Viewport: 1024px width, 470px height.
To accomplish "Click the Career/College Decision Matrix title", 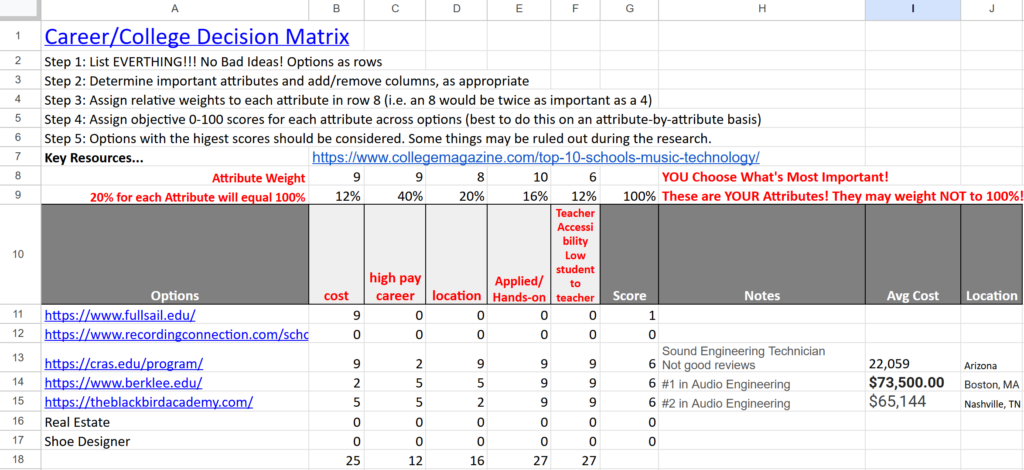I will click(196, 37).
